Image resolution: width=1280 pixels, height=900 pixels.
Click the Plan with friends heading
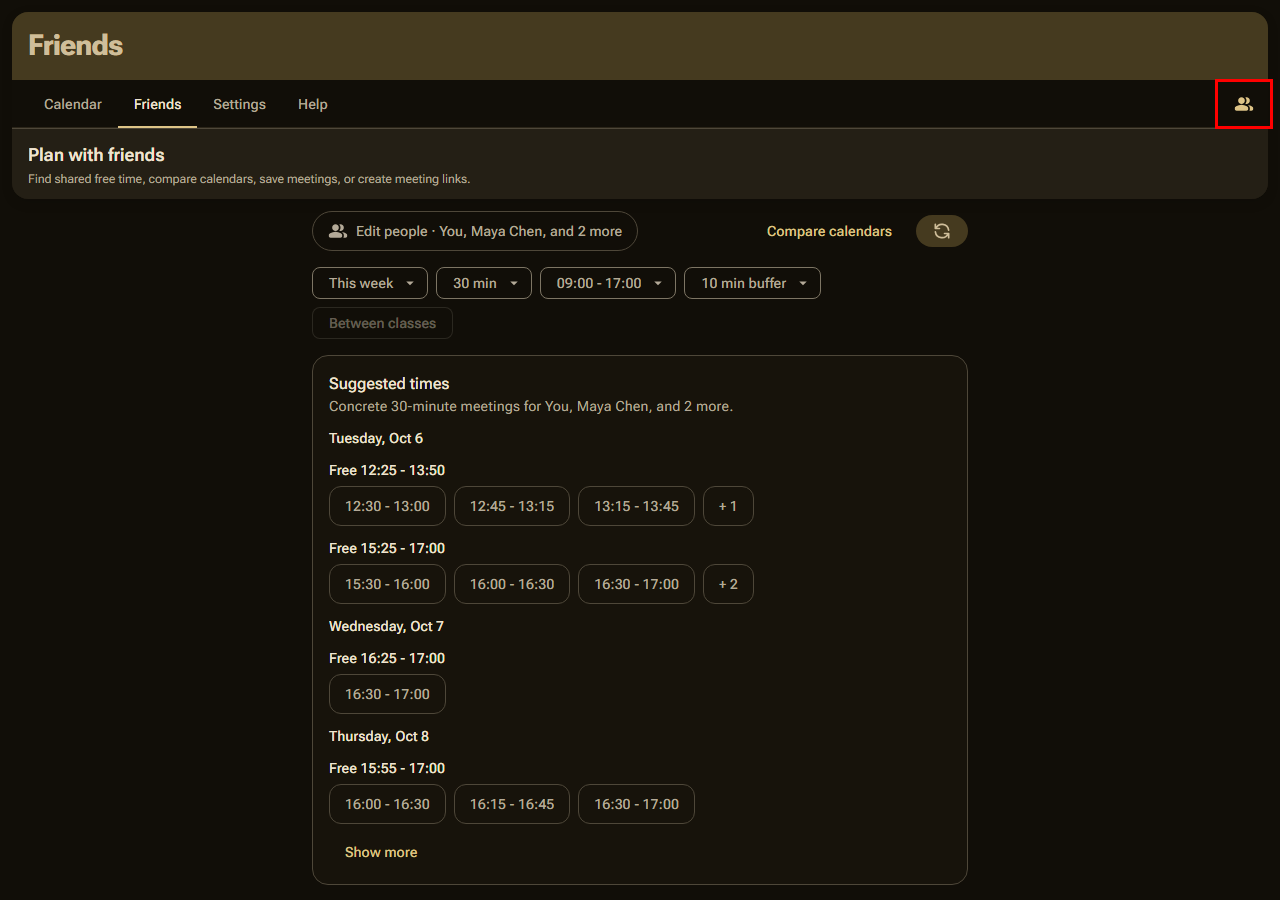tap(96, 155)
